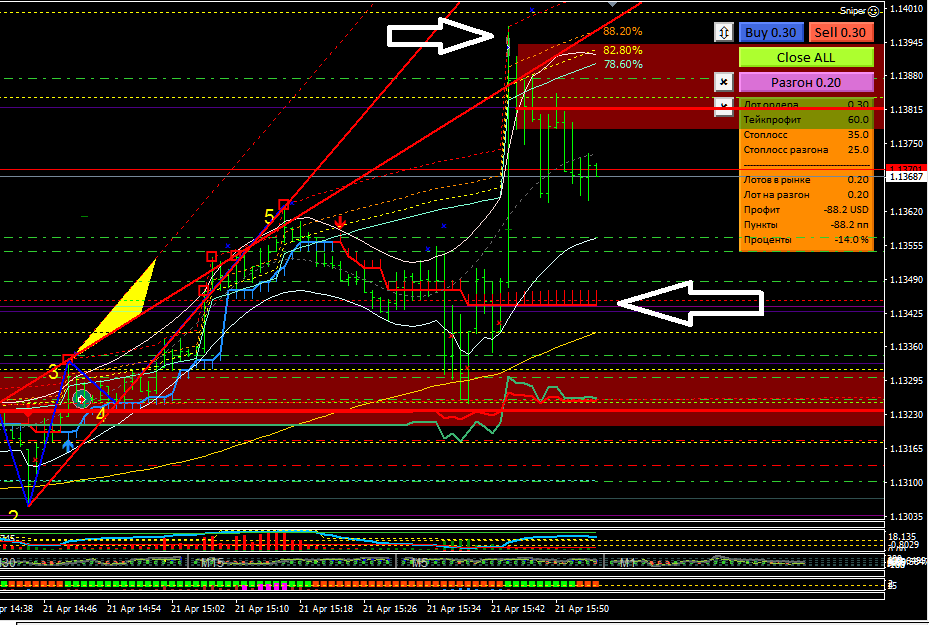Click the Пункты -88.2 пп row
Image resolution: width=929 pixels, height=625 pixels.
tap(806, 225)
